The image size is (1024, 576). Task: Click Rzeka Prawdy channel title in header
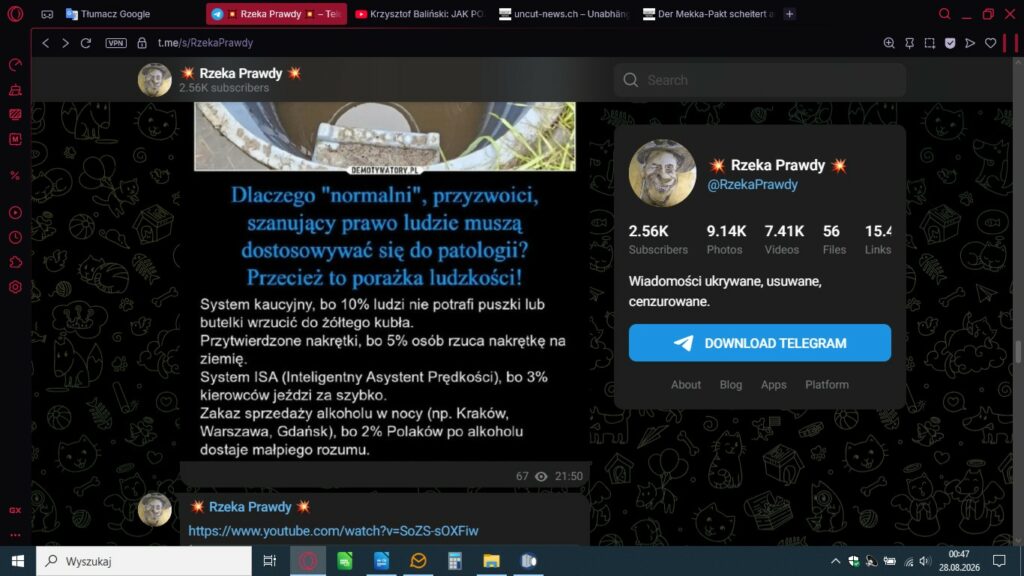click(x=241, y=73)
